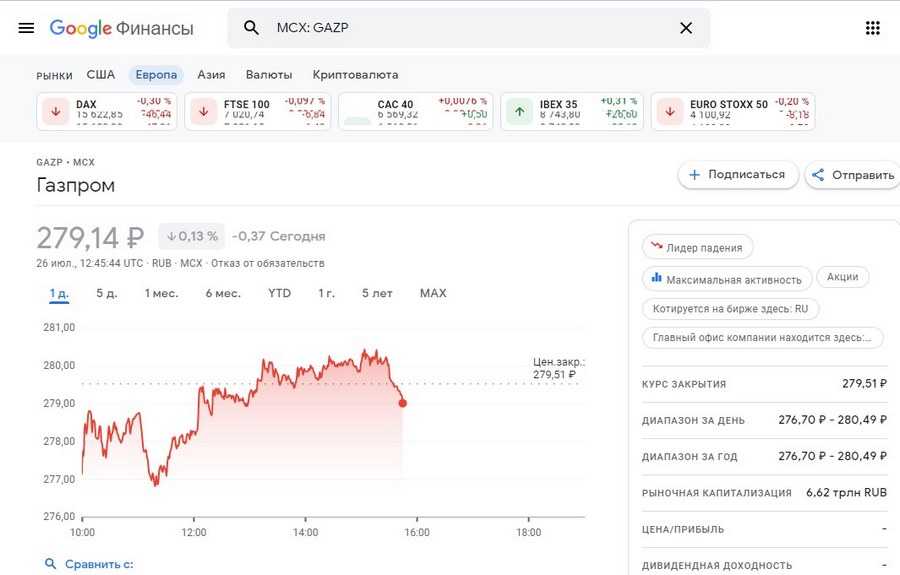Select the Европа markets tab
The image size is (900, 575).
[156, 75]
